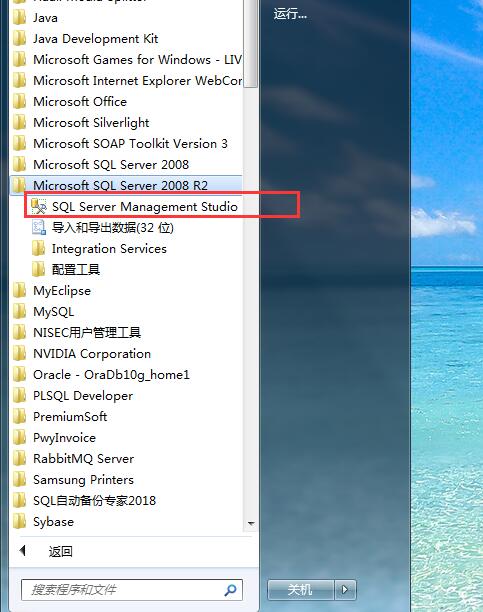Select the MySQL program folder text
Image resolution: width=483 pixels, height=612 pixels.
(53, 312)
